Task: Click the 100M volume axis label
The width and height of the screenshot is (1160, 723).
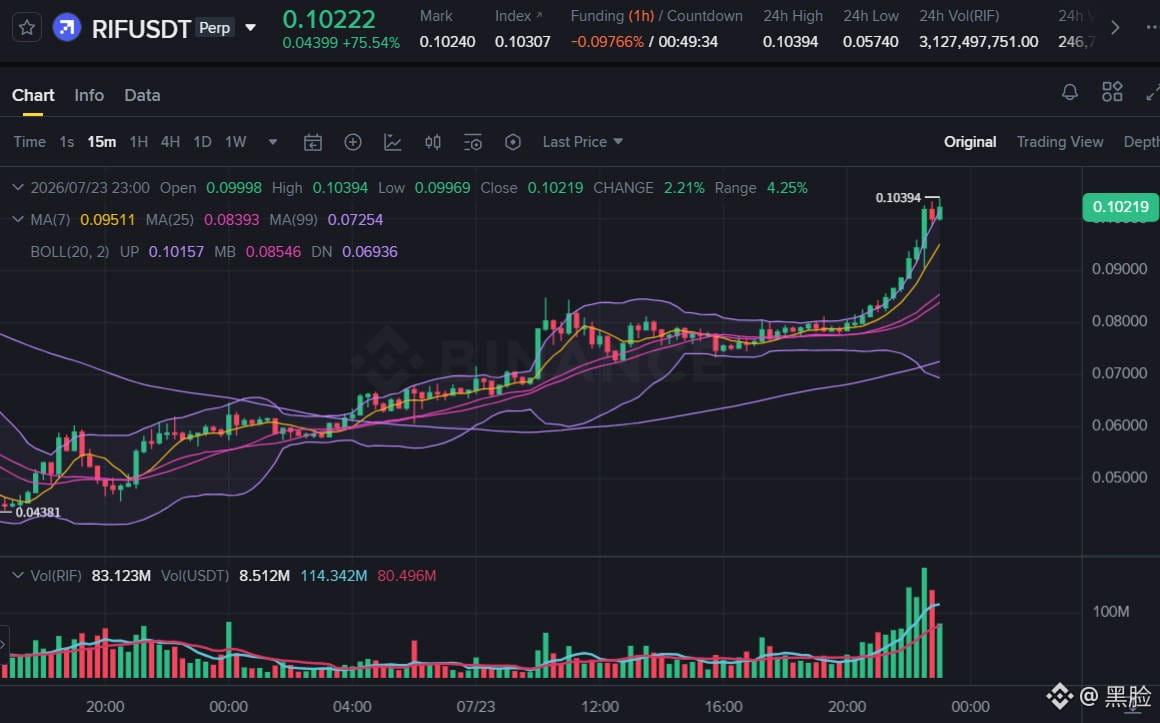Action: 1111,612
